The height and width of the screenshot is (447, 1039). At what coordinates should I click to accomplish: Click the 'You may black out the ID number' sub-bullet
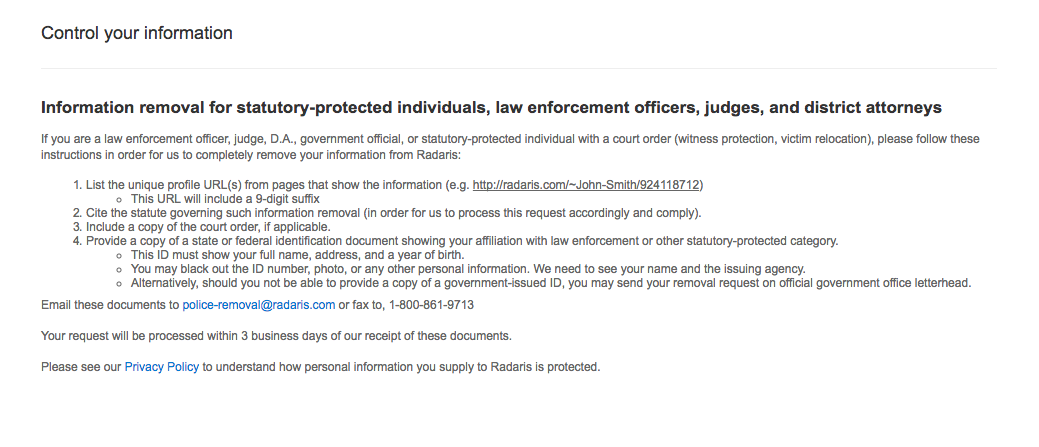[x=467, y=269]
